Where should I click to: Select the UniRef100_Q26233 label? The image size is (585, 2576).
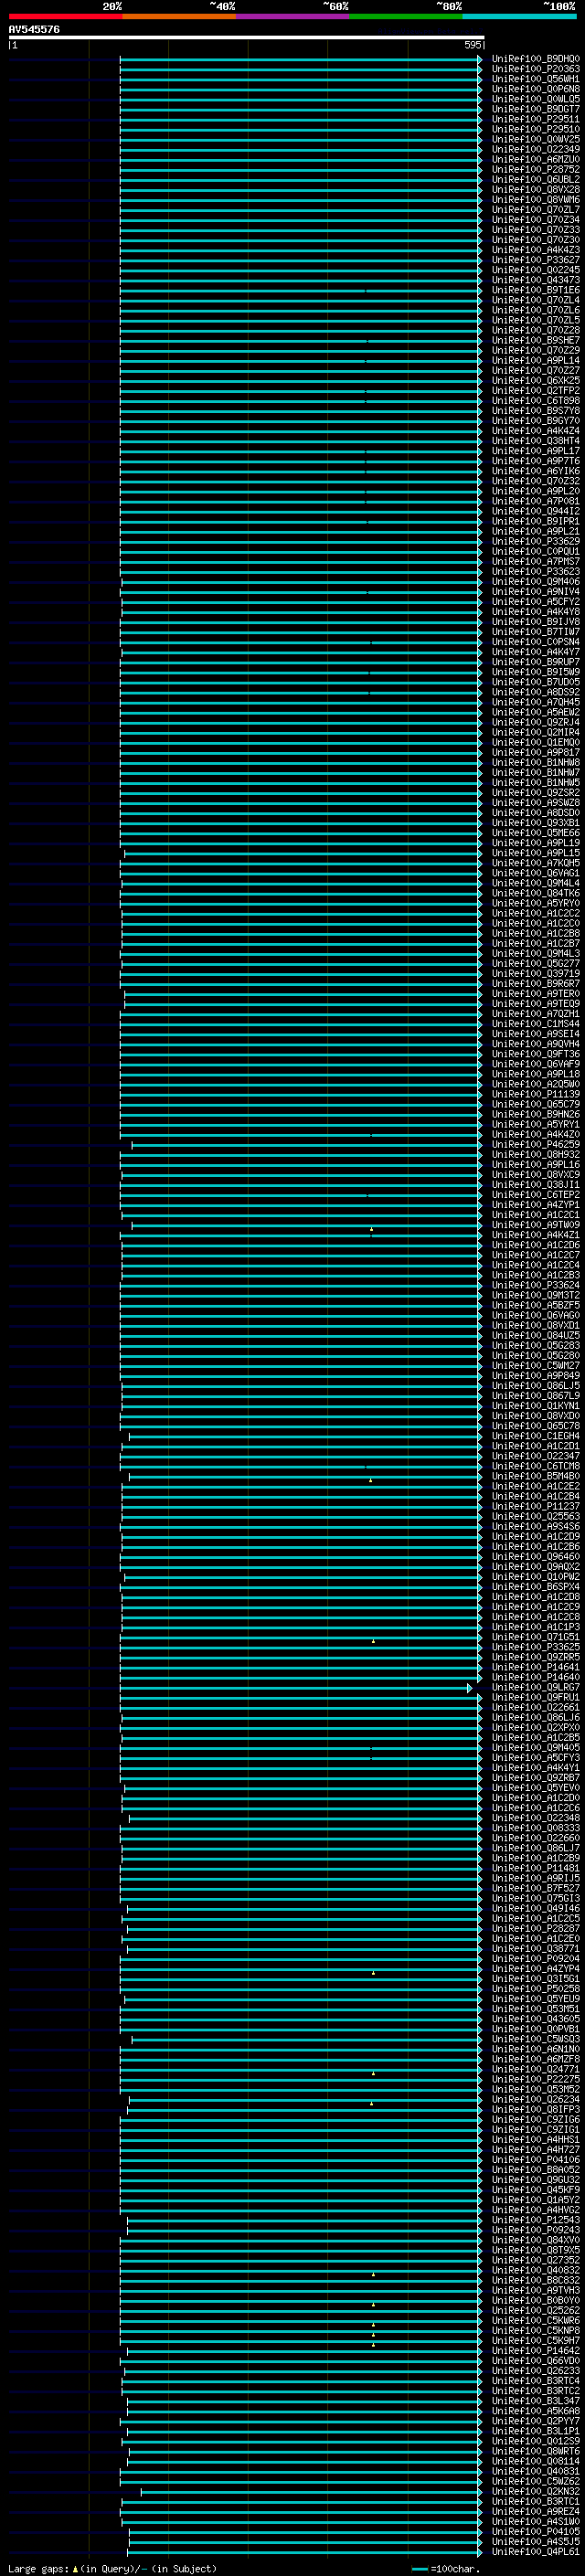coord(536,2370)
